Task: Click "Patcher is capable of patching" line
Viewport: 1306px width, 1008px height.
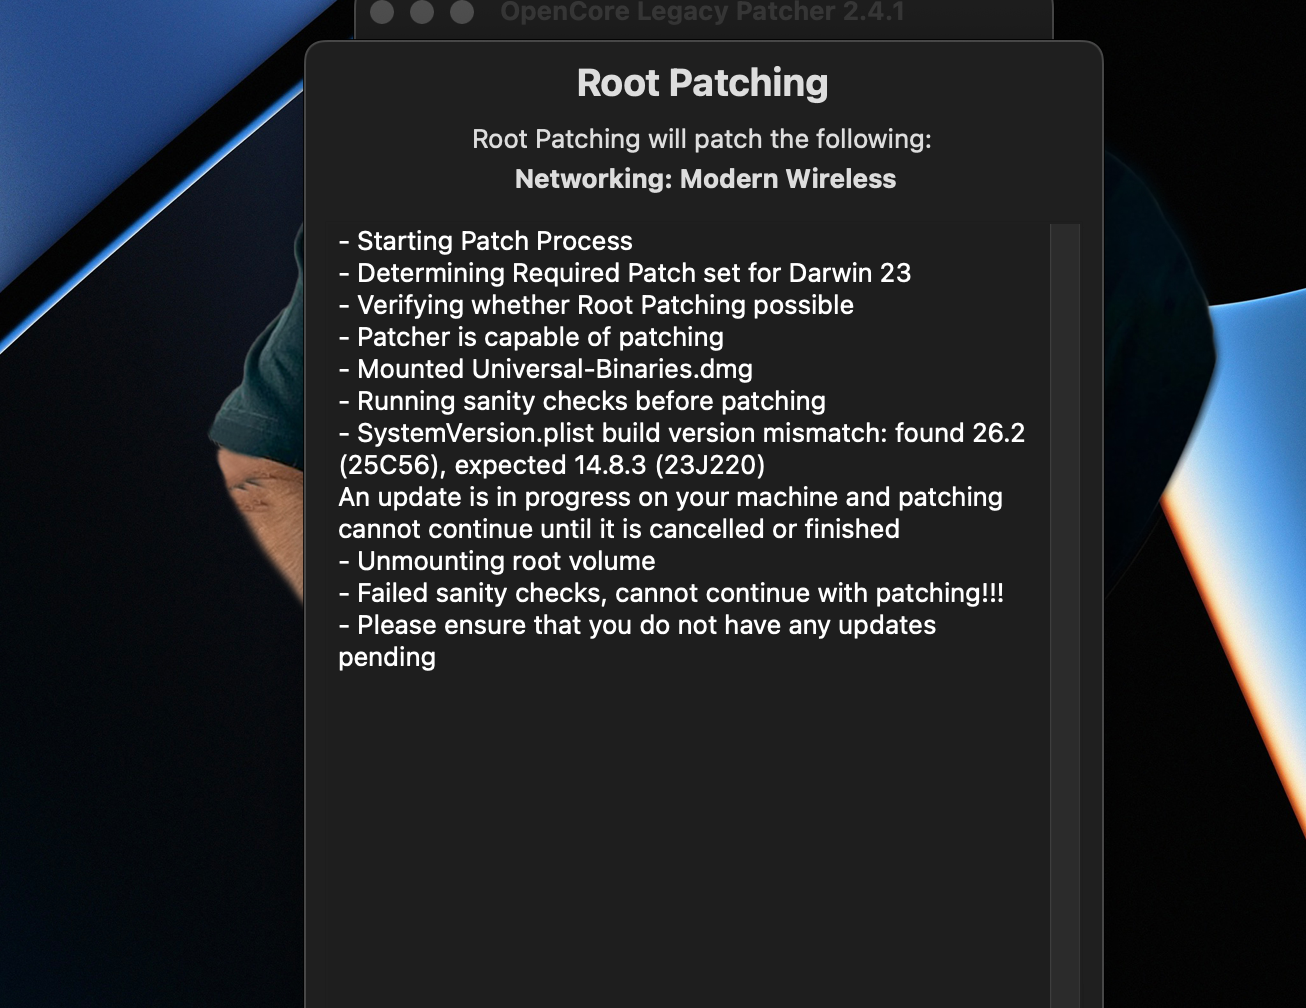Action: [531, 337]
